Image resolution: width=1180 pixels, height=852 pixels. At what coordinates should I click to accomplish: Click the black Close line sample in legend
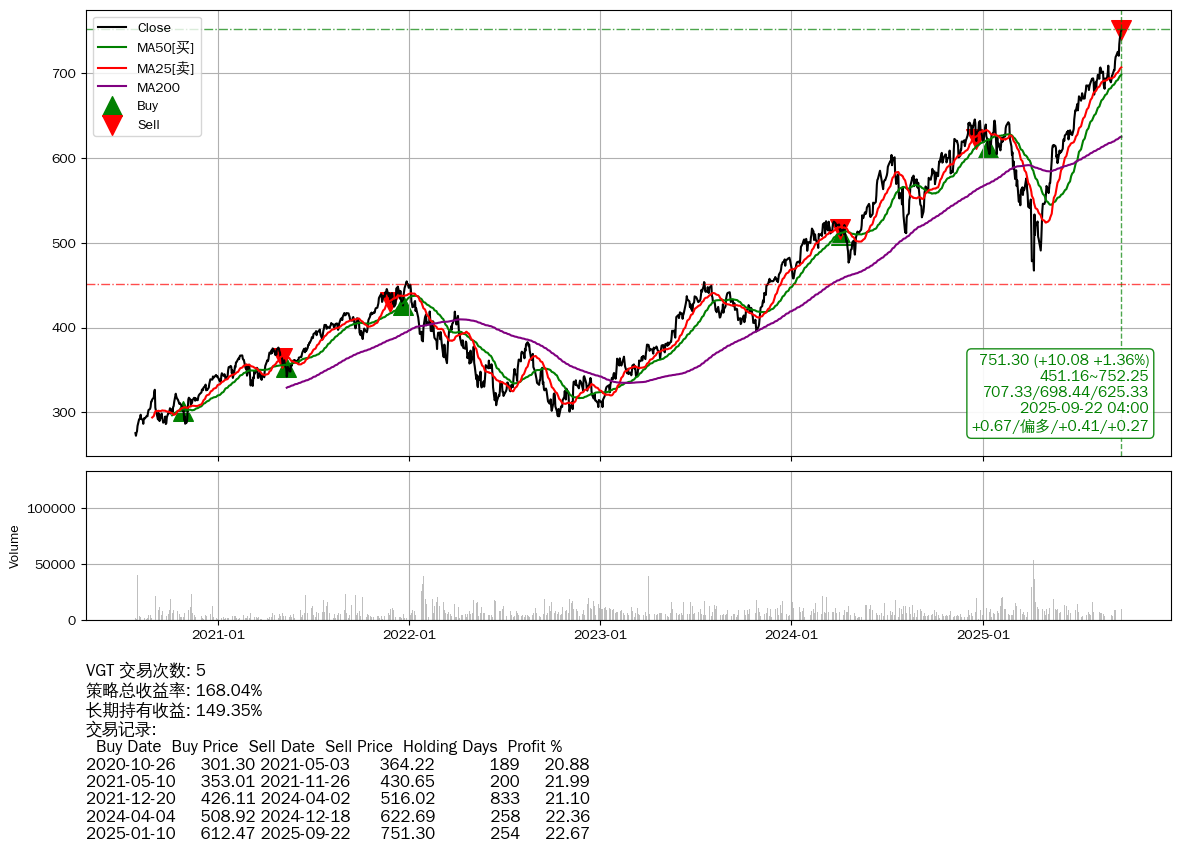coord(113,28)
